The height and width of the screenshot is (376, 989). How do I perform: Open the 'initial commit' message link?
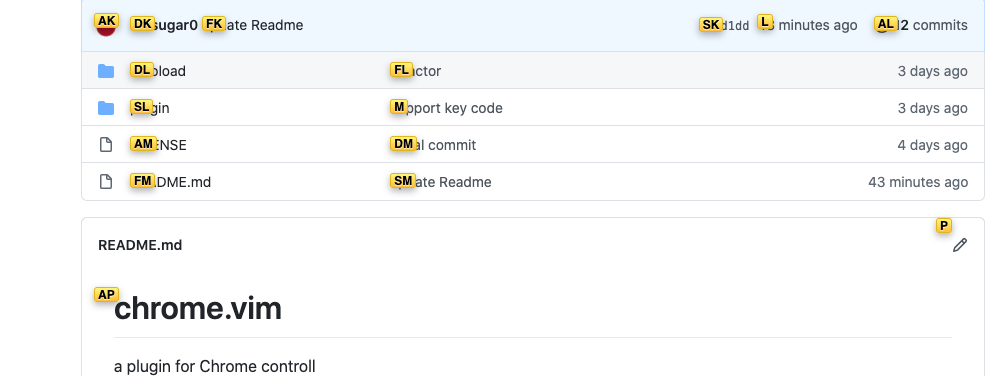(x=433, y=145)
